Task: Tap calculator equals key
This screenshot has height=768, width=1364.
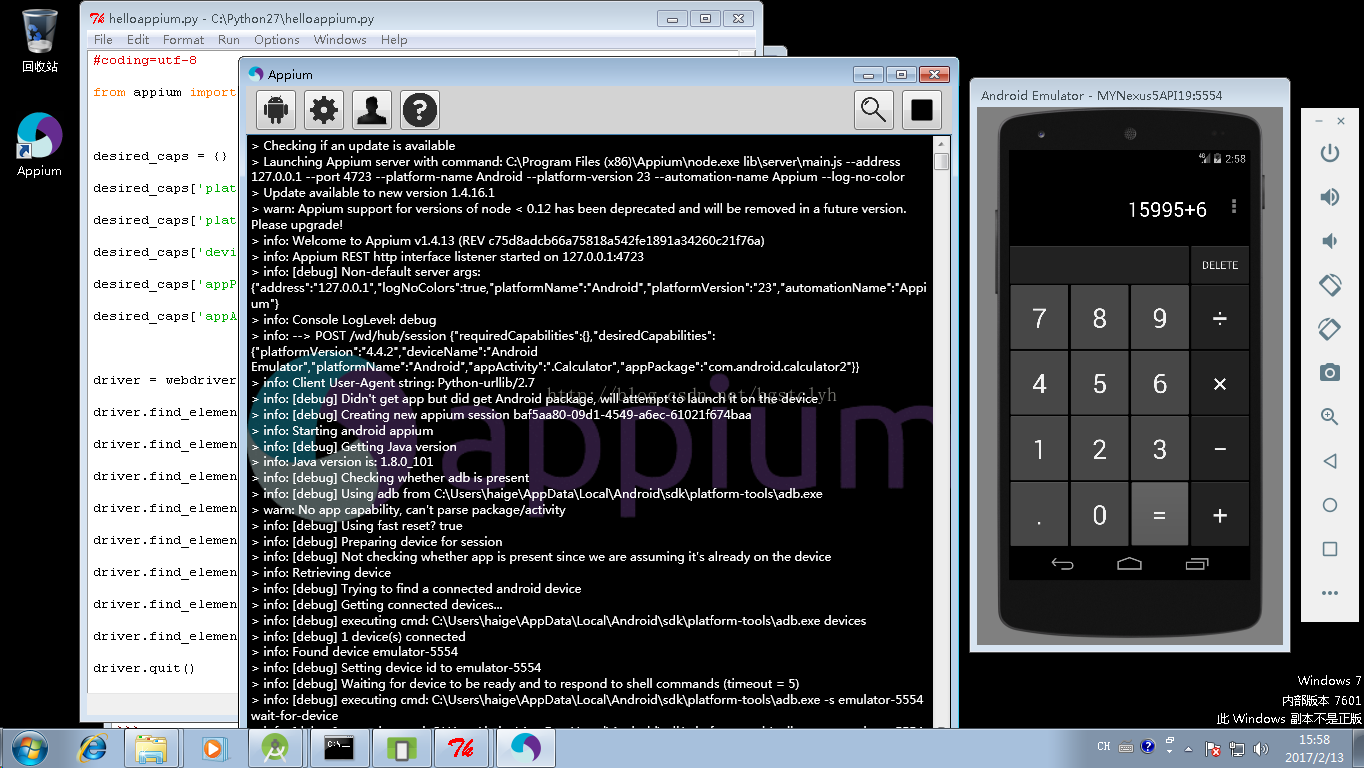Action: 1160,515
